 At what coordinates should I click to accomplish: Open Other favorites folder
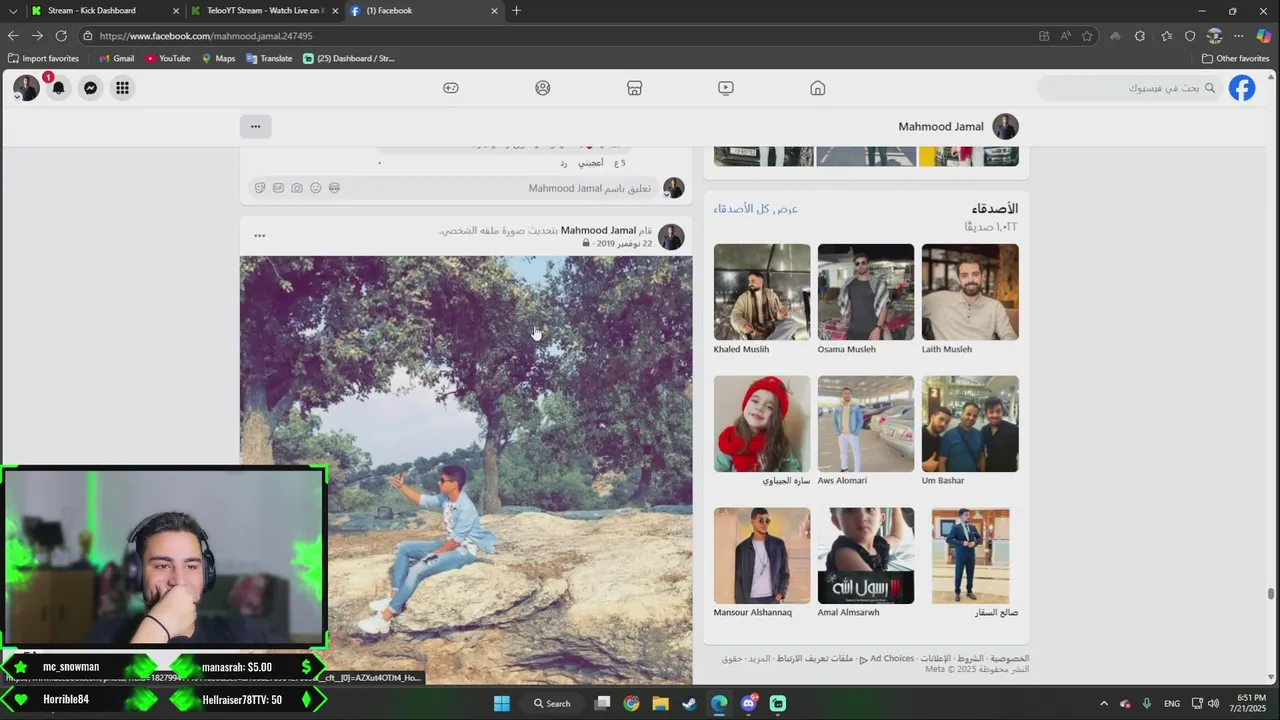point(1235,58)
